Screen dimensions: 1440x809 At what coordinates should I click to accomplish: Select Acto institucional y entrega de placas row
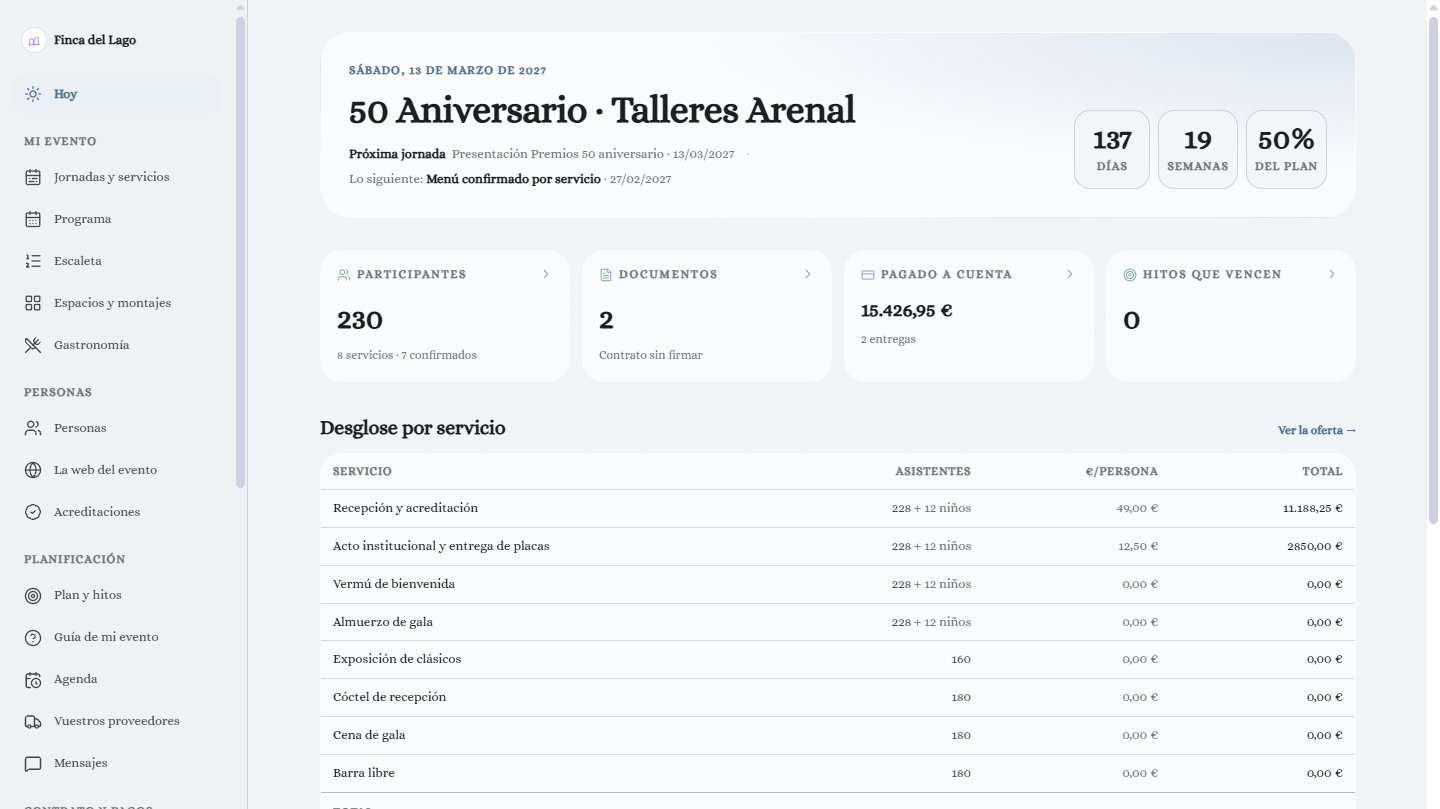838,546
